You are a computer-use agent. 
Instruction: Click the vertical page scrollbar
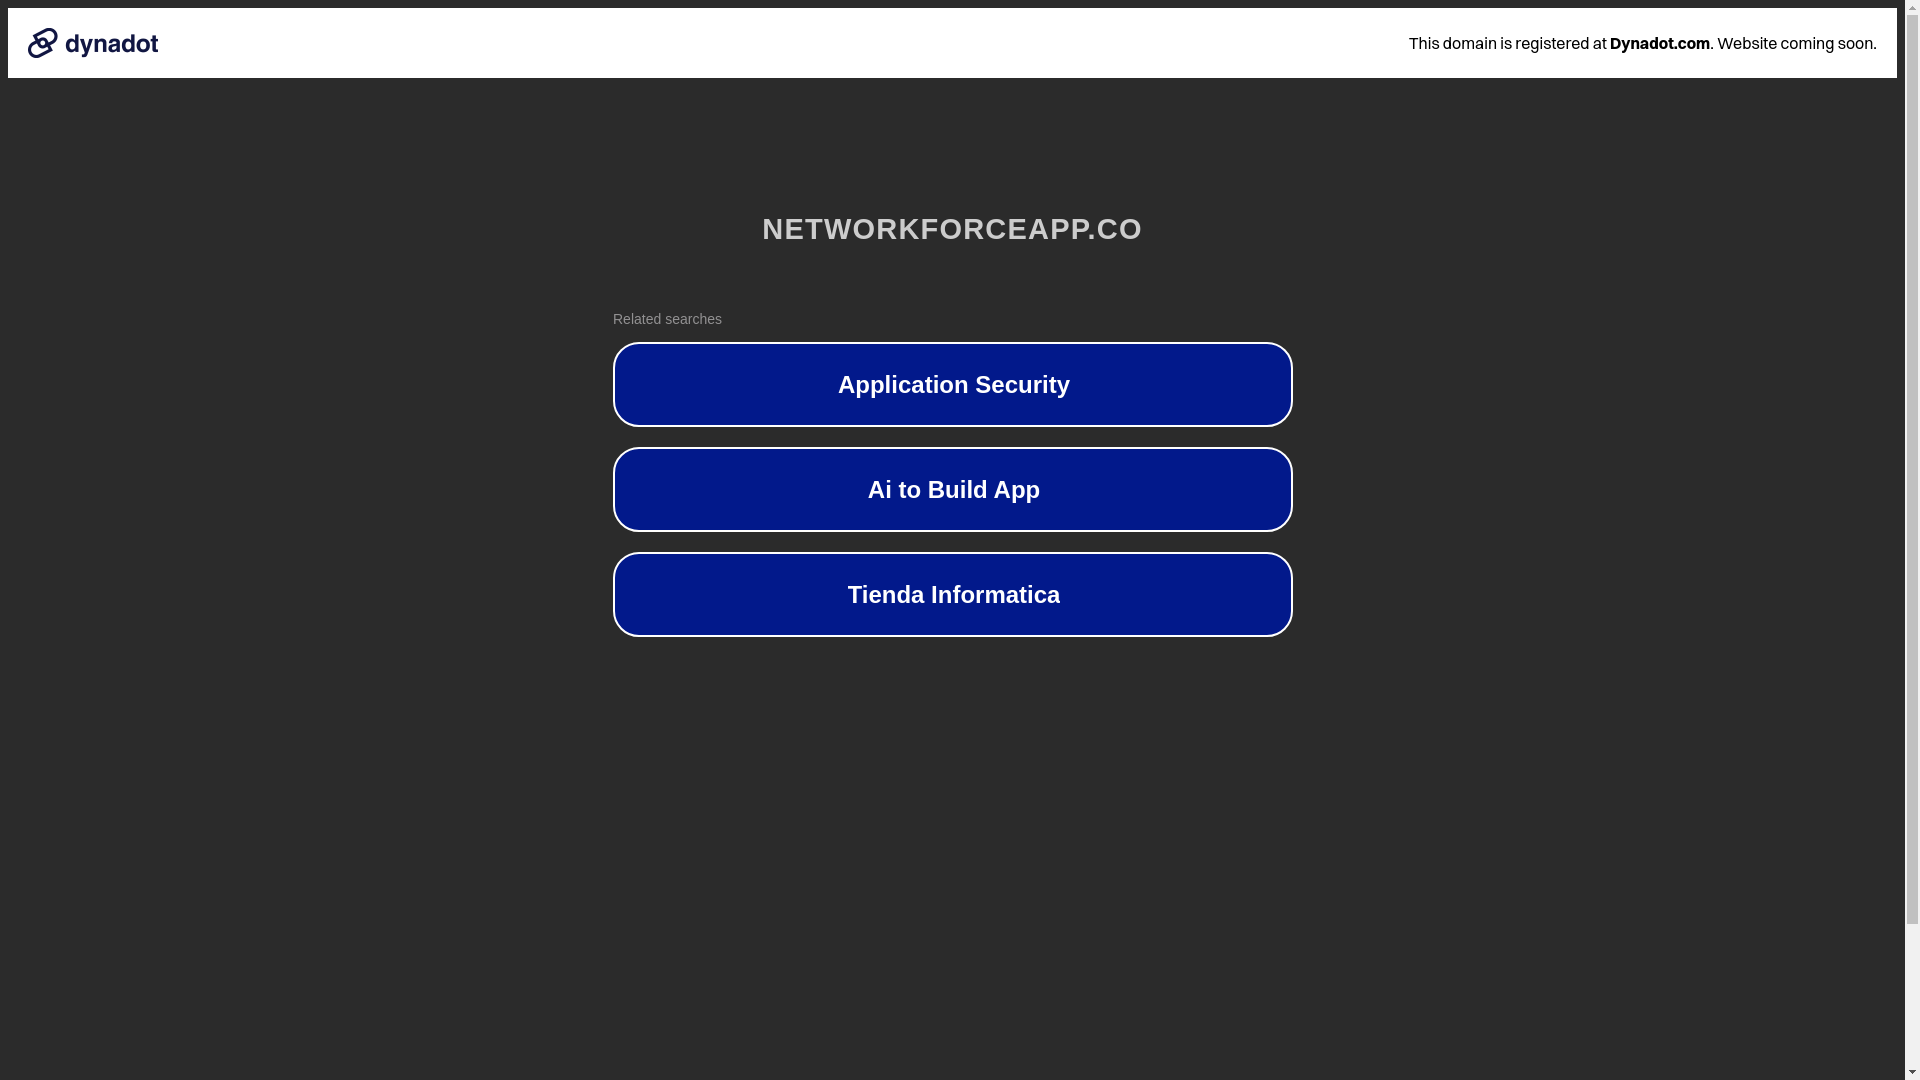(x=1912, y=540)
